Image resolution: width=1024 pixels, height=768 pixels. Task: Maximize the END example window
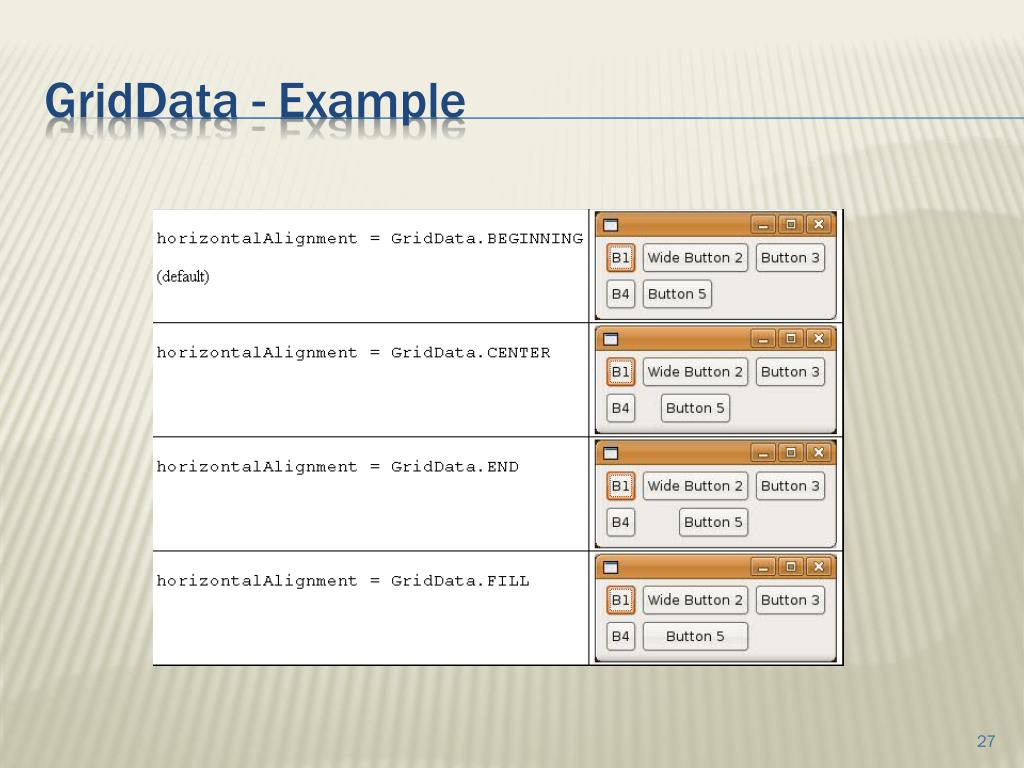[791, 453]
